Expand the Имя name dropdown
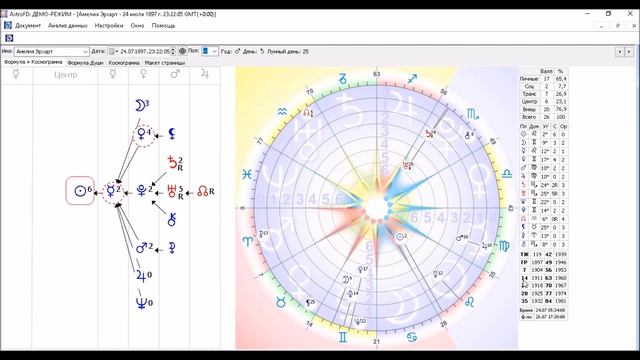 (85, 52)
